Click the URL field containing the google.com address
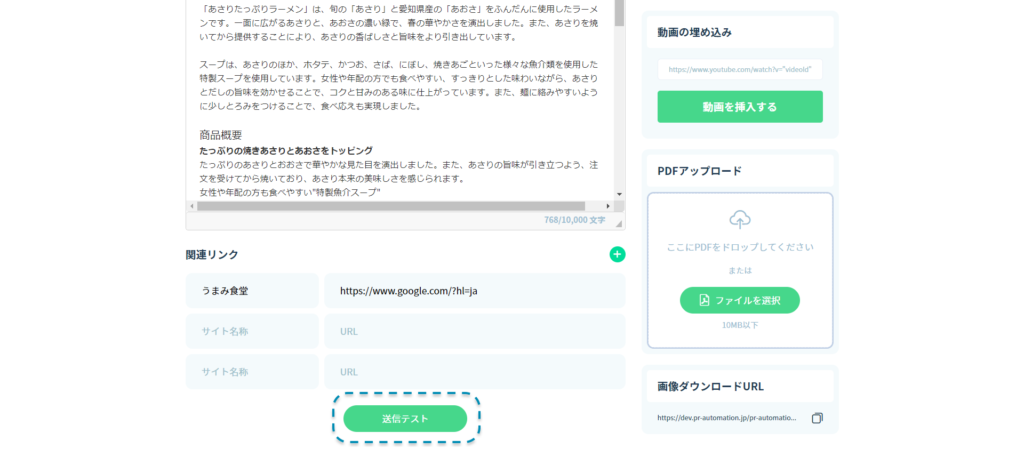 [474, 291]
